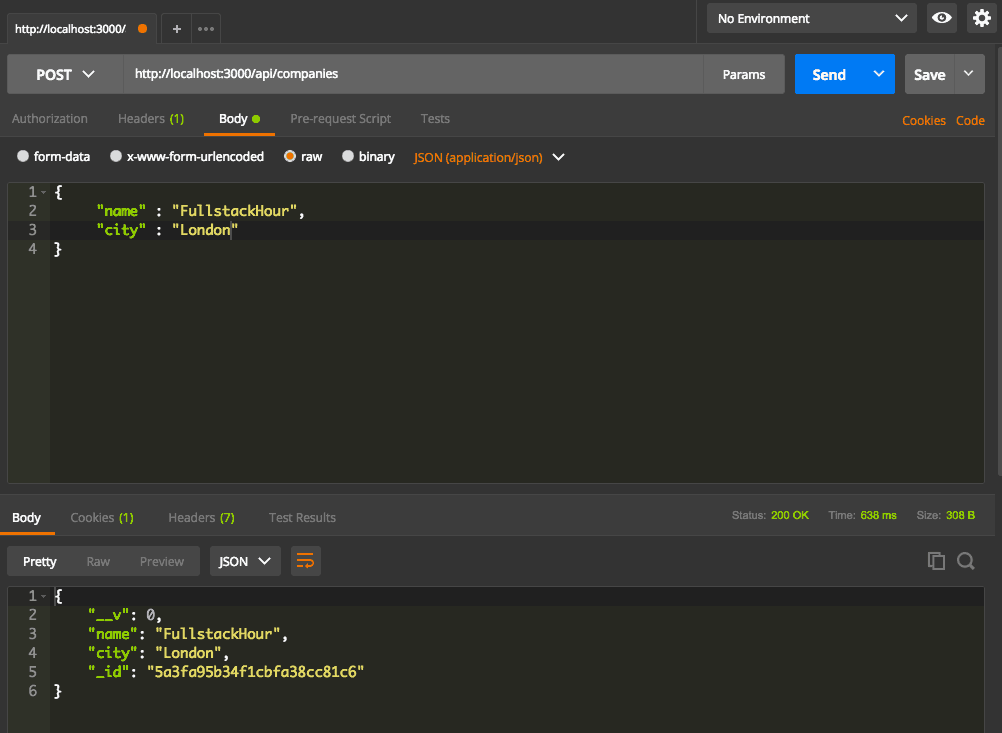The height and width of the screenshot is (733, 1002).
Task: Open tab options with three-dots icon
Action: pyautogui.click(x=206, y=29)
